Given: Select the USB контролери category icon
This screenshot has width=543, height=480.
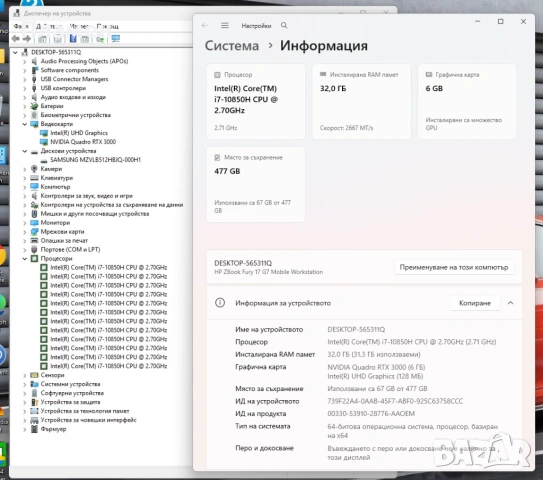Looking at the screenshot, I should click(34, 88).
